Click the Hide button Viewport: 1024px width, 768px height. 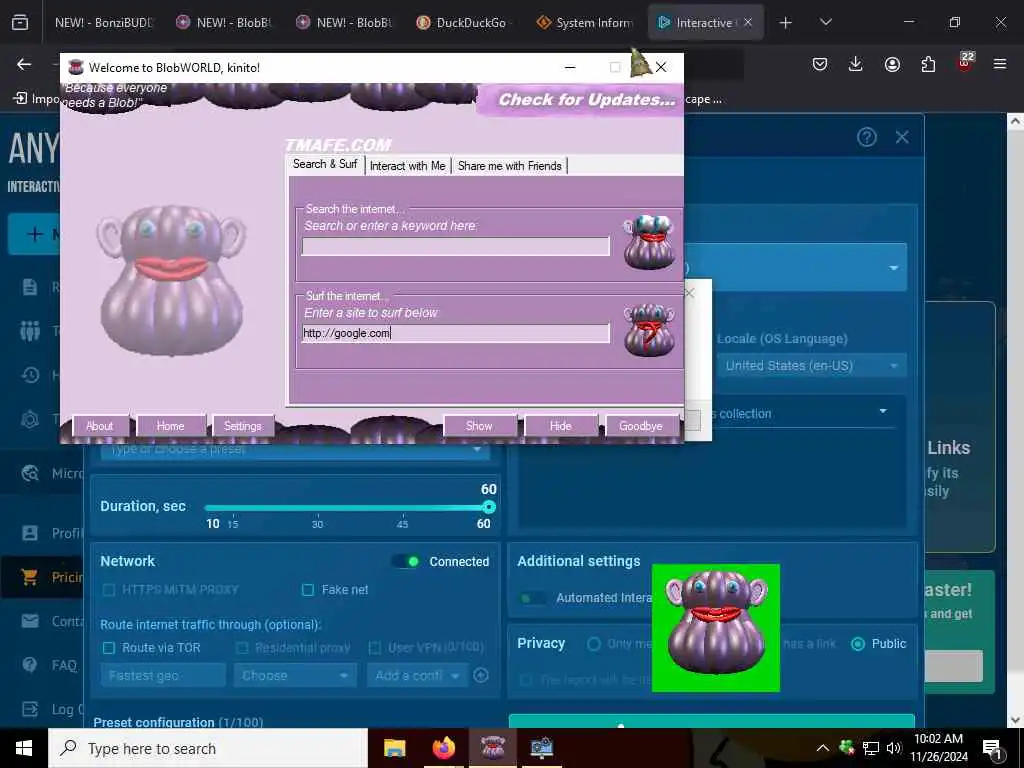560,426
